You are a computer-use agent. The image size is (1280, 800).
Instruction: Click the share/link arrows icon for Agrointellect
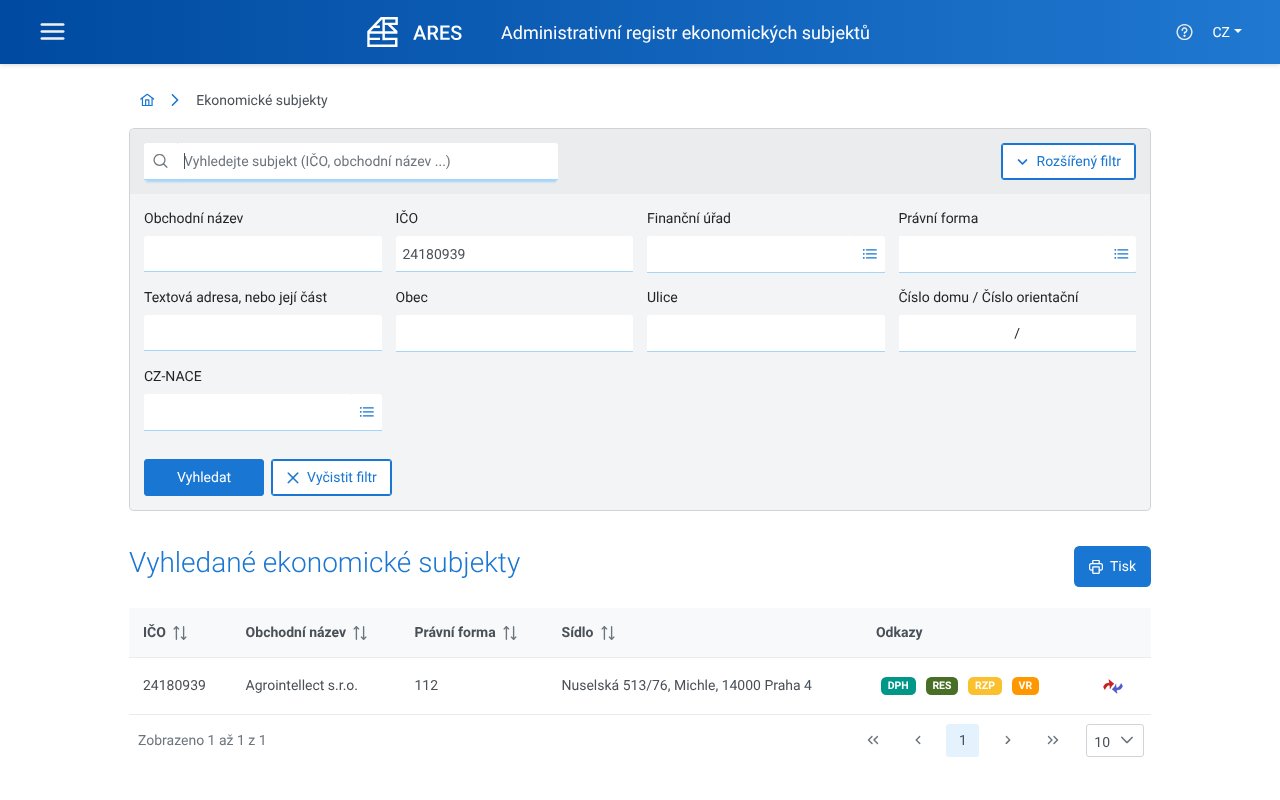[1112, 686]
